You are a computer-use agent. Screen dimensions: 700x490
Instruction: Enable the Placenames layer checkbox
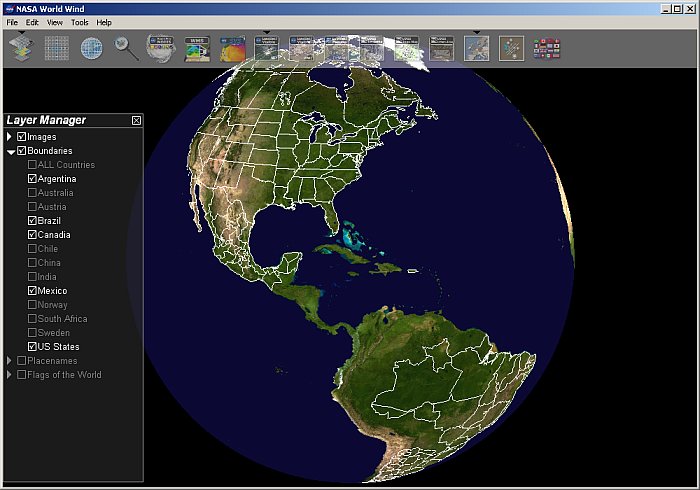(x=21, y=361)
